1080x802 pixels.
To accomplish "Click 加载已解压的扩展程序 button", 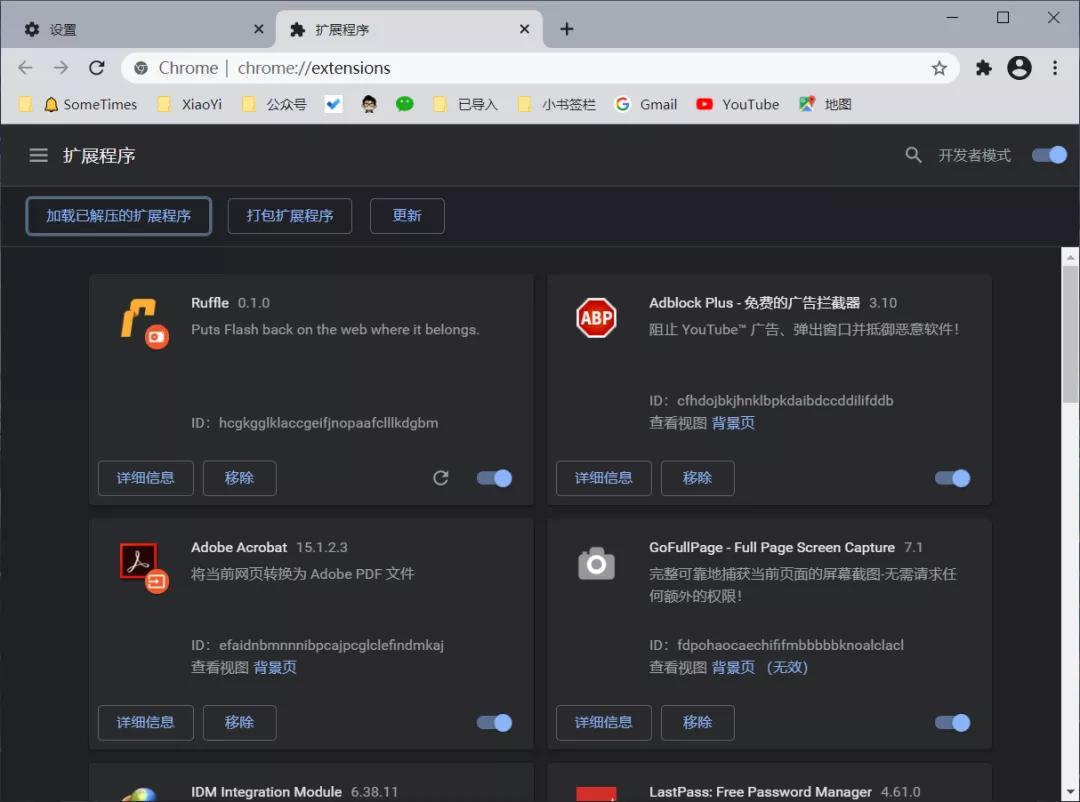I will (x=118, y=215).
